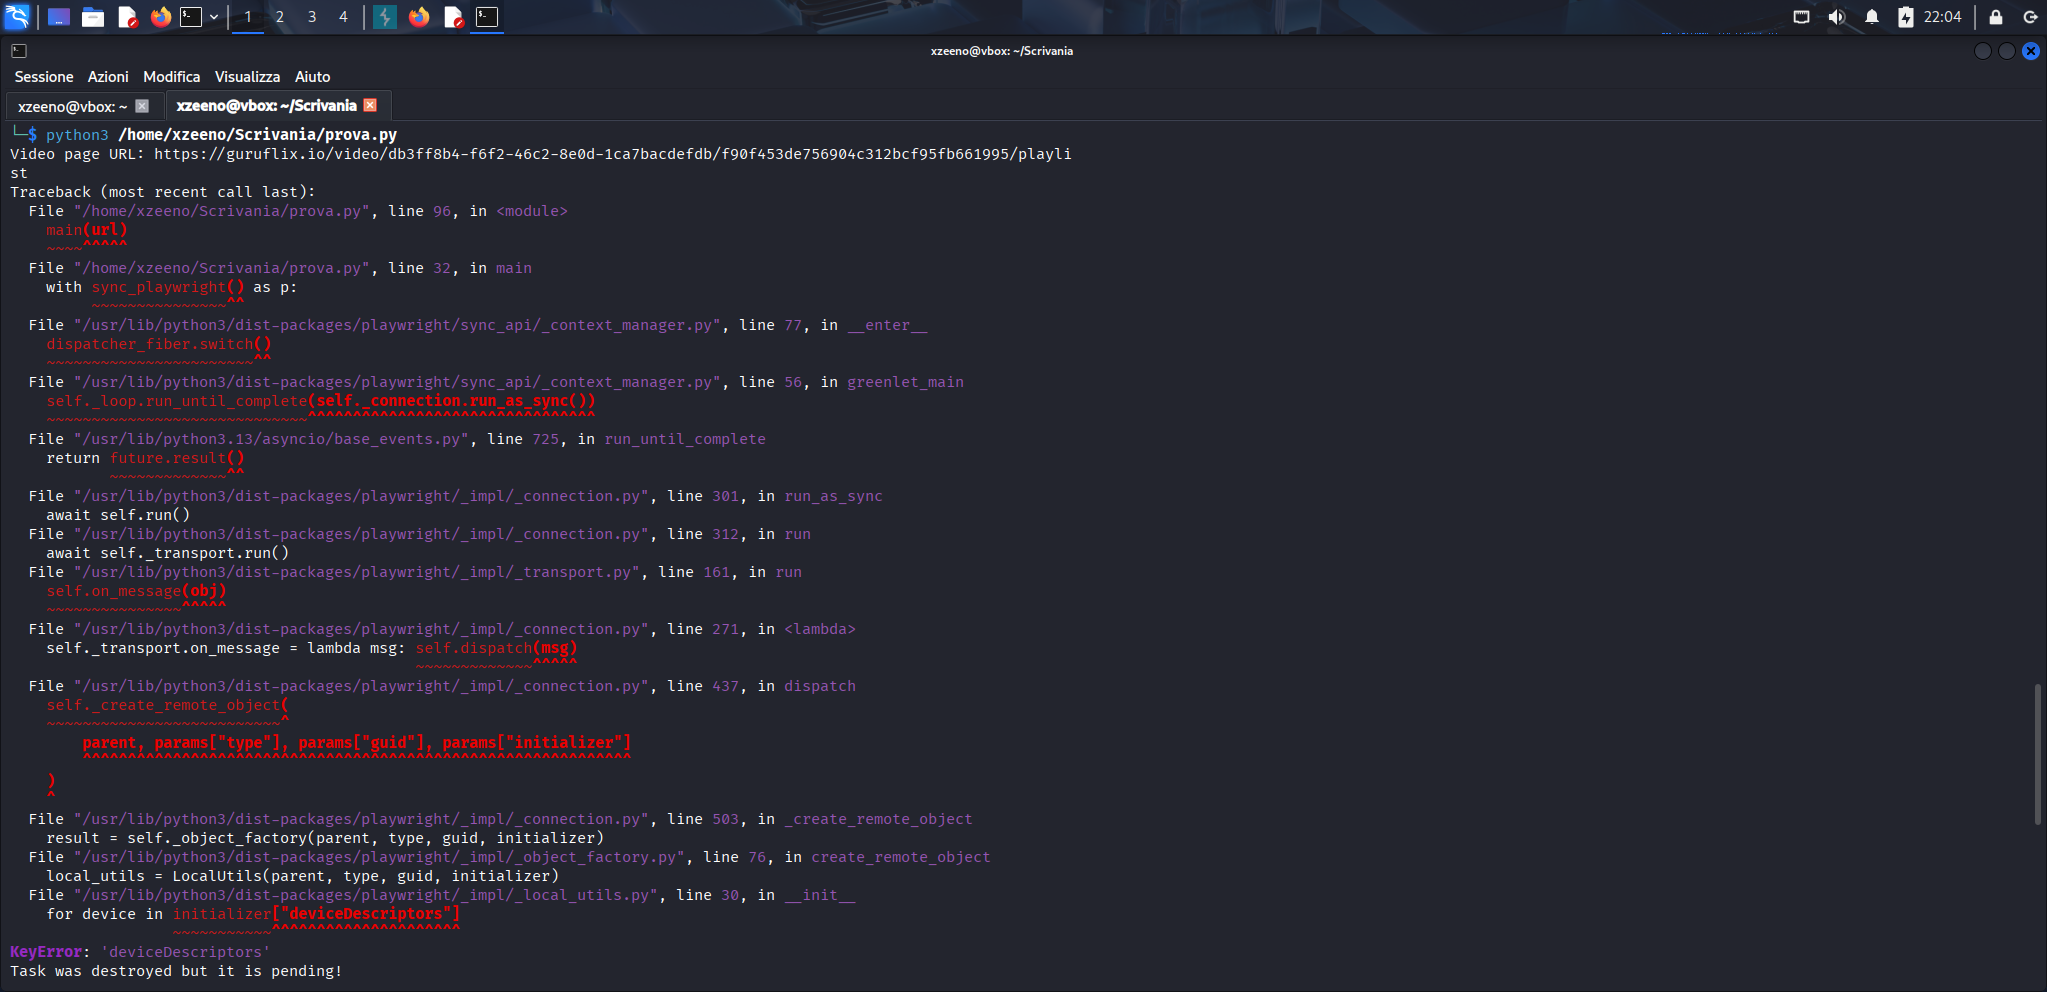This screenshot has width=2047, height=992.
Task: Click the show desktop panel icon
Action: point(59,17)
